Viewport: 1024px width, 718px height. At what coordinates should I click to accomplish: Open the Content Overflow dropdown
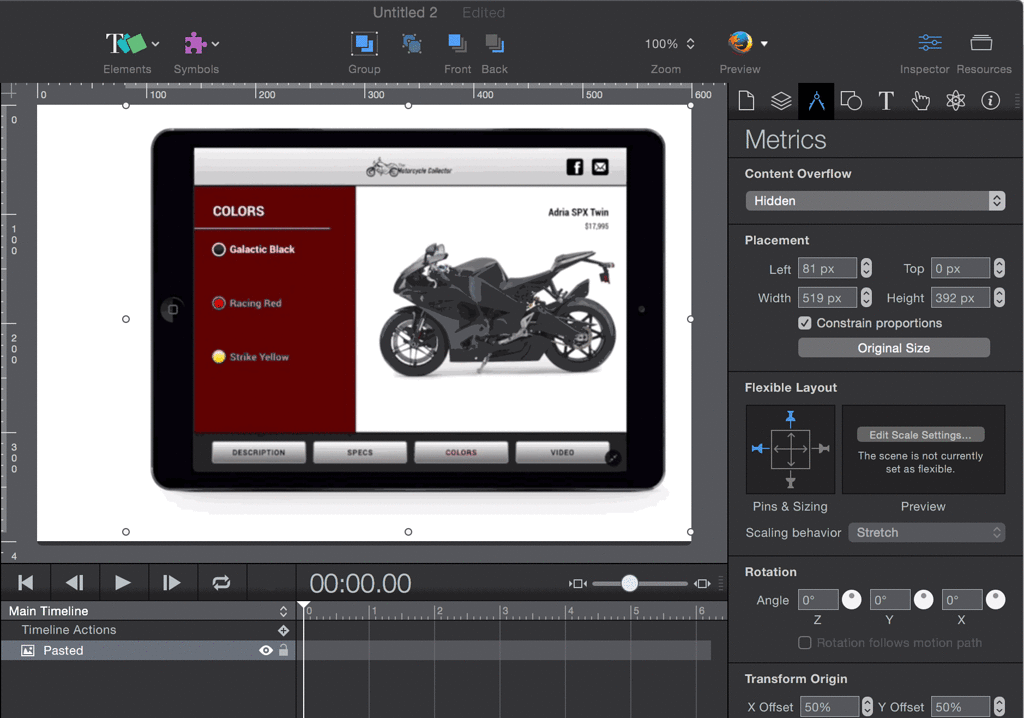tap(875, 200)
